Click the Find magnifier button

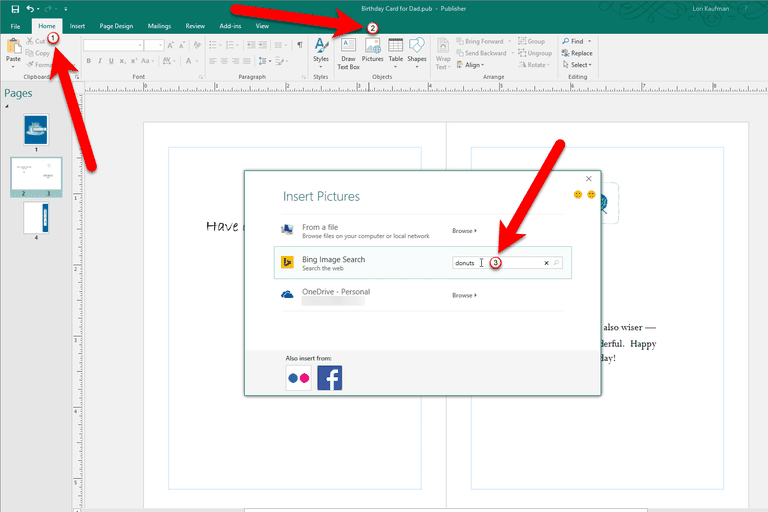pos(576,41)
